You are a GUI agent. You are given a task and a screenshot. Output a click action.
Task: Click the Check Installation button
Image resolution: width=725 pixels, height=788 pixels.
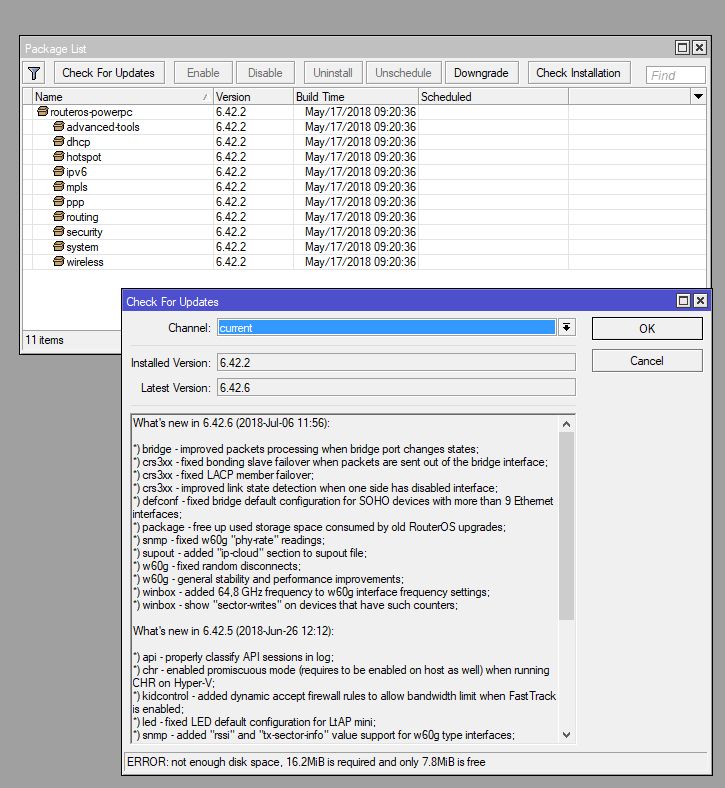click(578, 73)
